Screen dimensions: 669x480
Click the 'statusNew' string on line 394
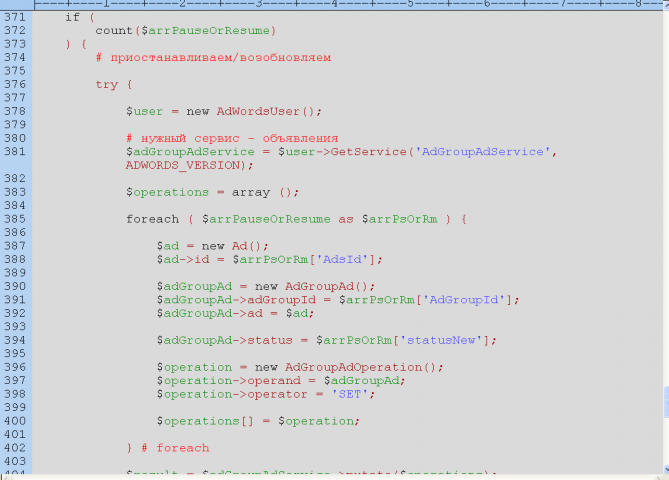(x=441, y=340)
